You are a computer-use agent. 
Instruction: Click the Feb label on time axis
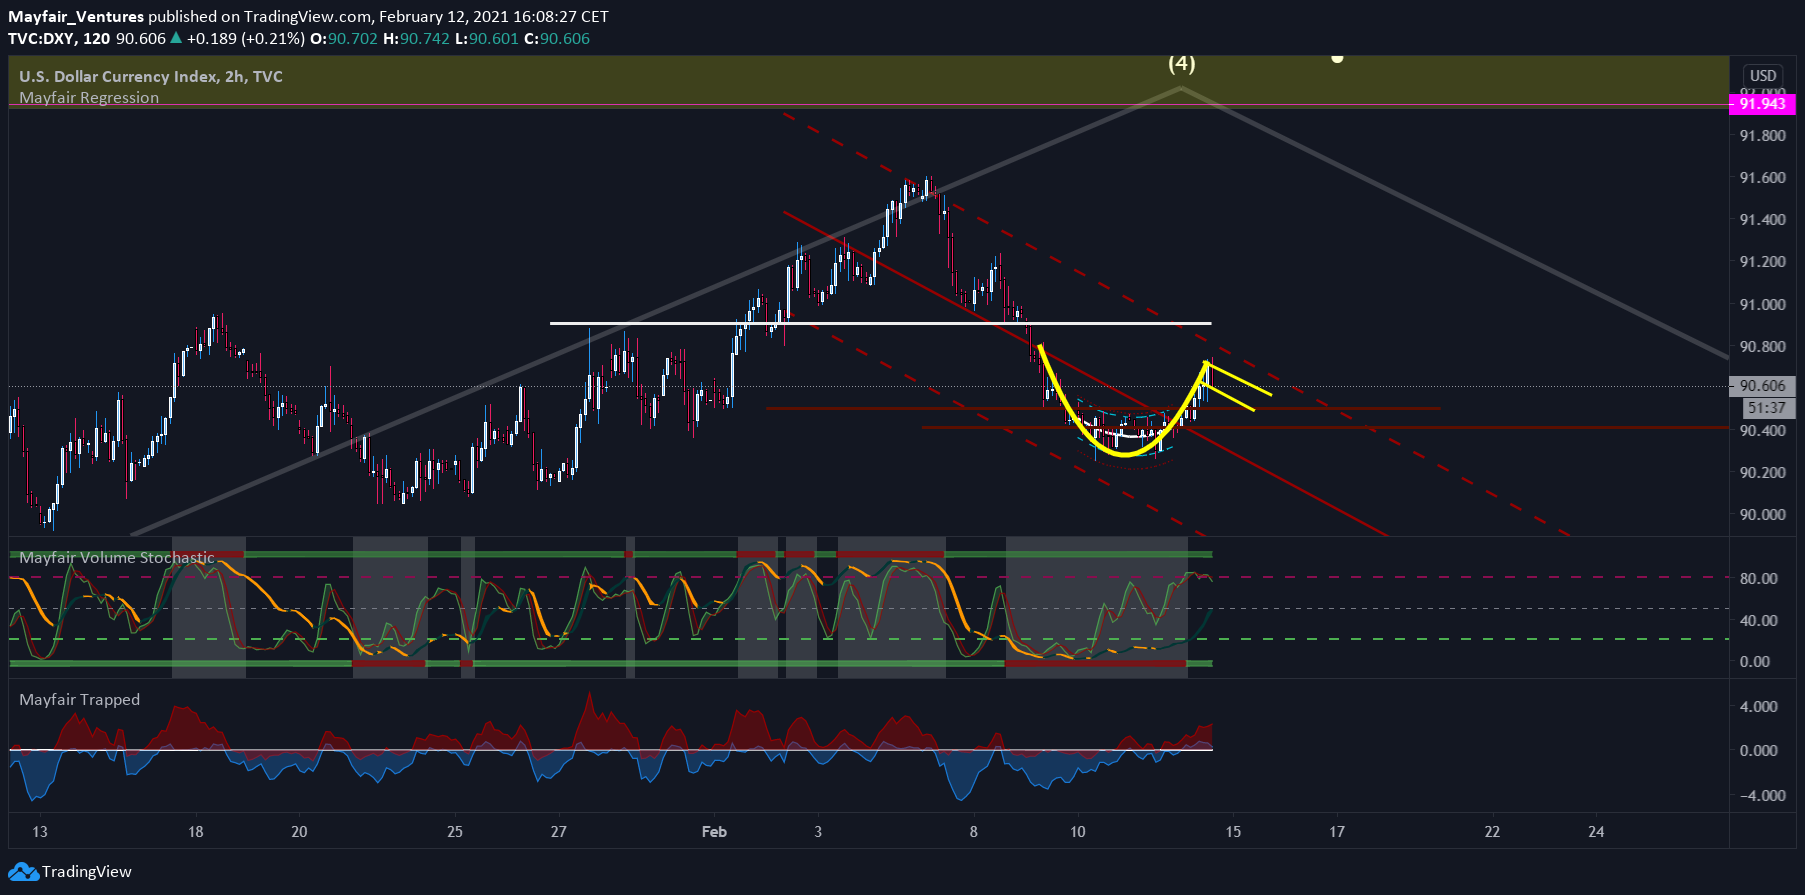tap(714, 832)
